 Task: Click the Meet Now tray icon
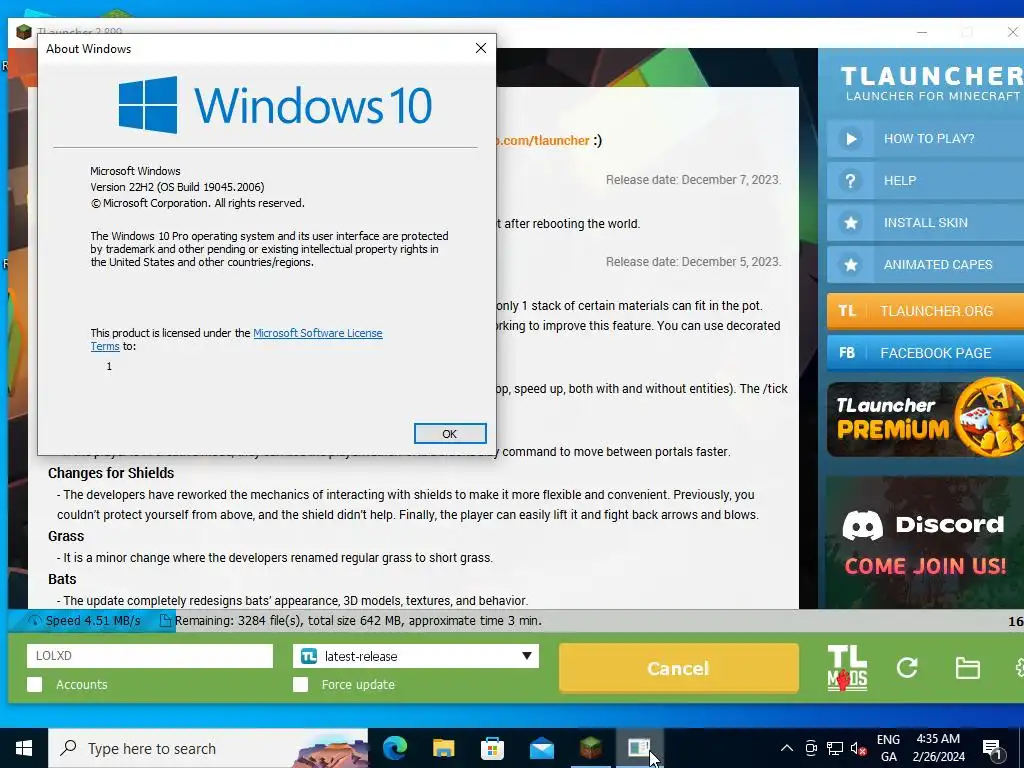click(811, 748)
